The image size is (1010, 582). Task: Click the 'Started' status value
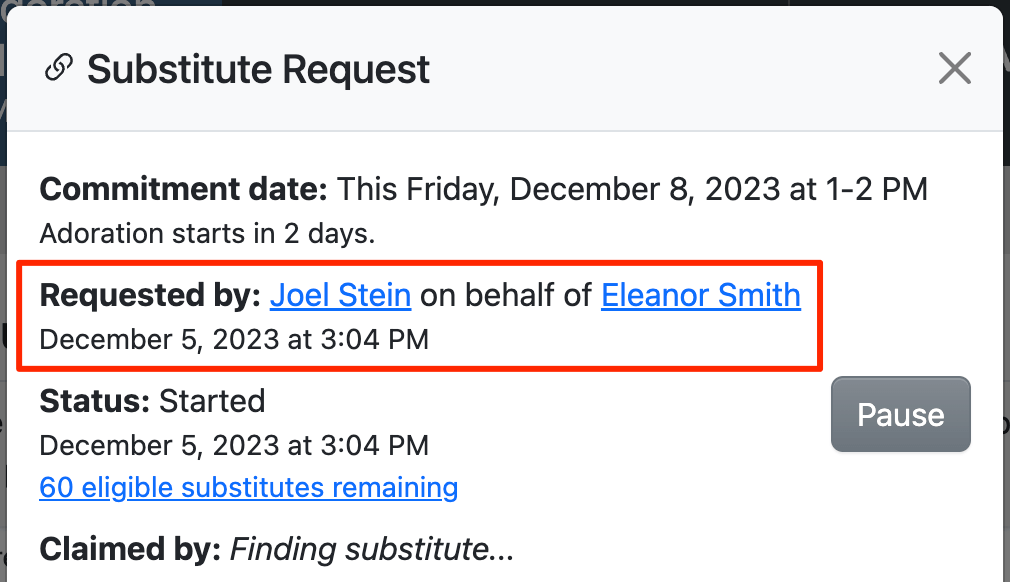tap(212, 401)
